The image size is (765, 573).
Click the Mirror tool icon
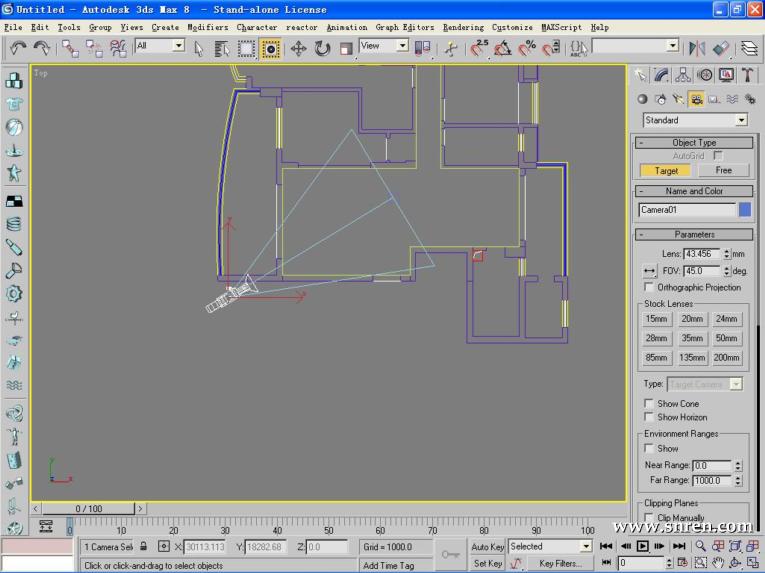(697, 47)
